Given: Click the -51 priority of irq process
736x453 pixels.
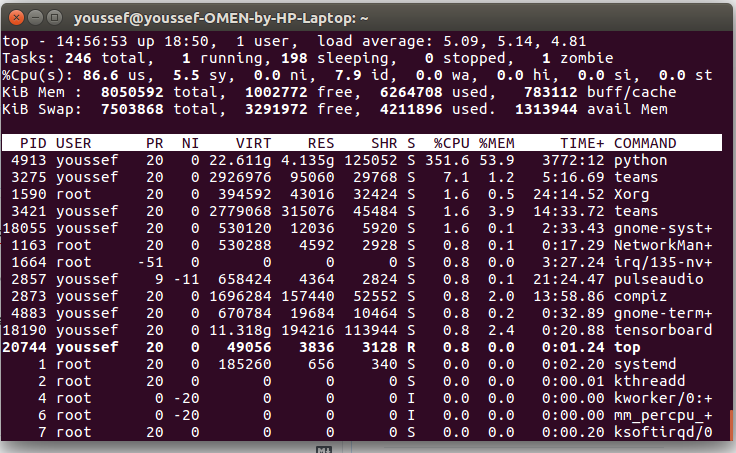Looking at the screenshot, I should point(150,262).
